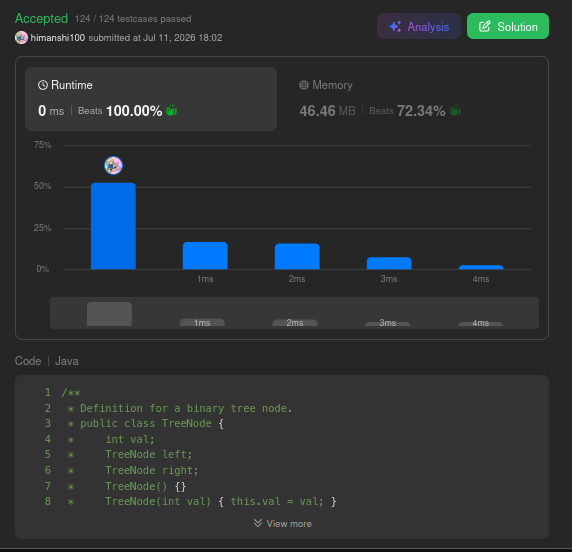
Task: Click the 2ms bar in runtime chart
Action: coord(297,256)
